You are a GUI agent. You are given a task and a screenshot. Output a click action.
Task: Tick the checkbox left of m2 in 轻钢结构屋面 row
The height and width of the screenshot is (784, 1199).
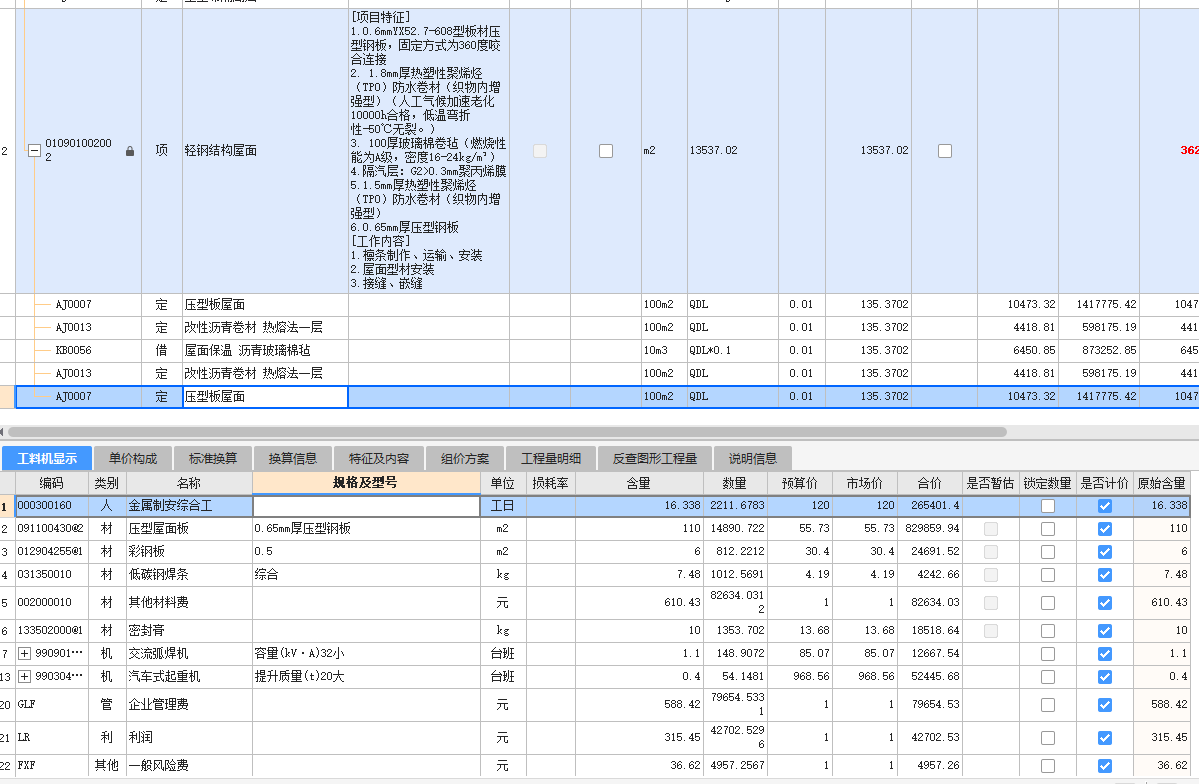(x=606, y=151)
